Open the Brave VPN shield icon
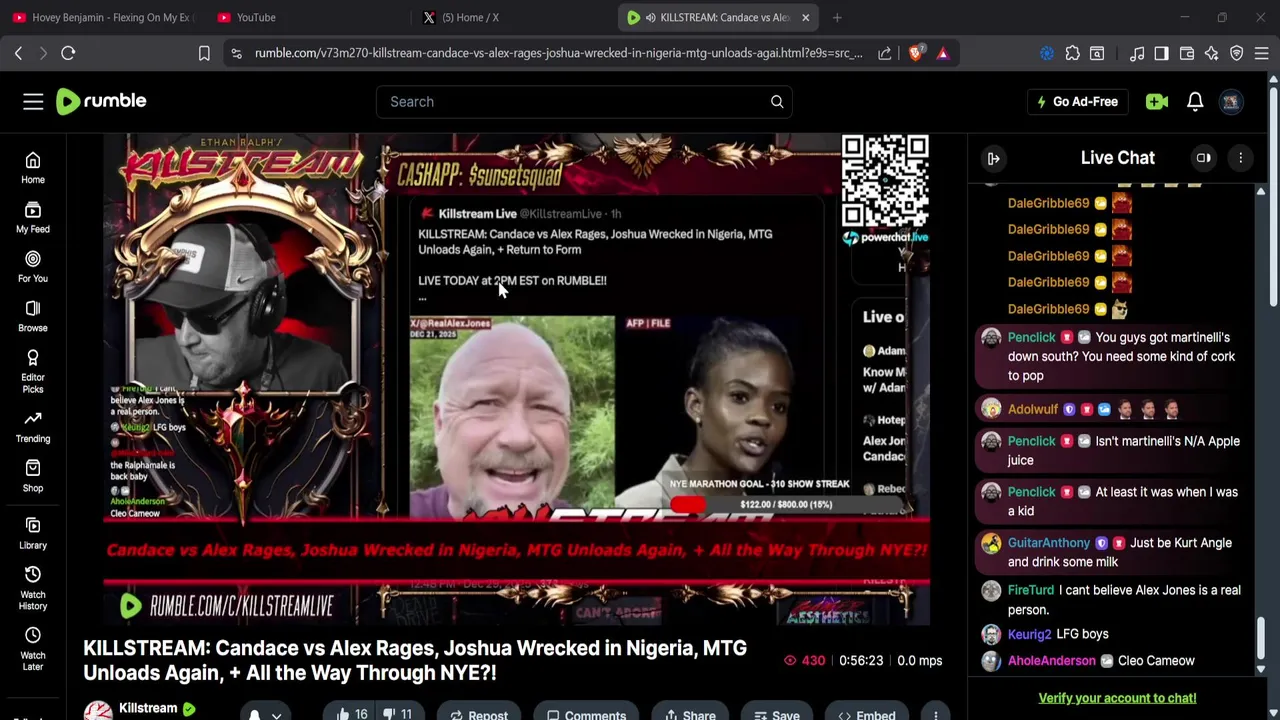The height and width of the screenshot is (720, 1280). pos(1236,53)
